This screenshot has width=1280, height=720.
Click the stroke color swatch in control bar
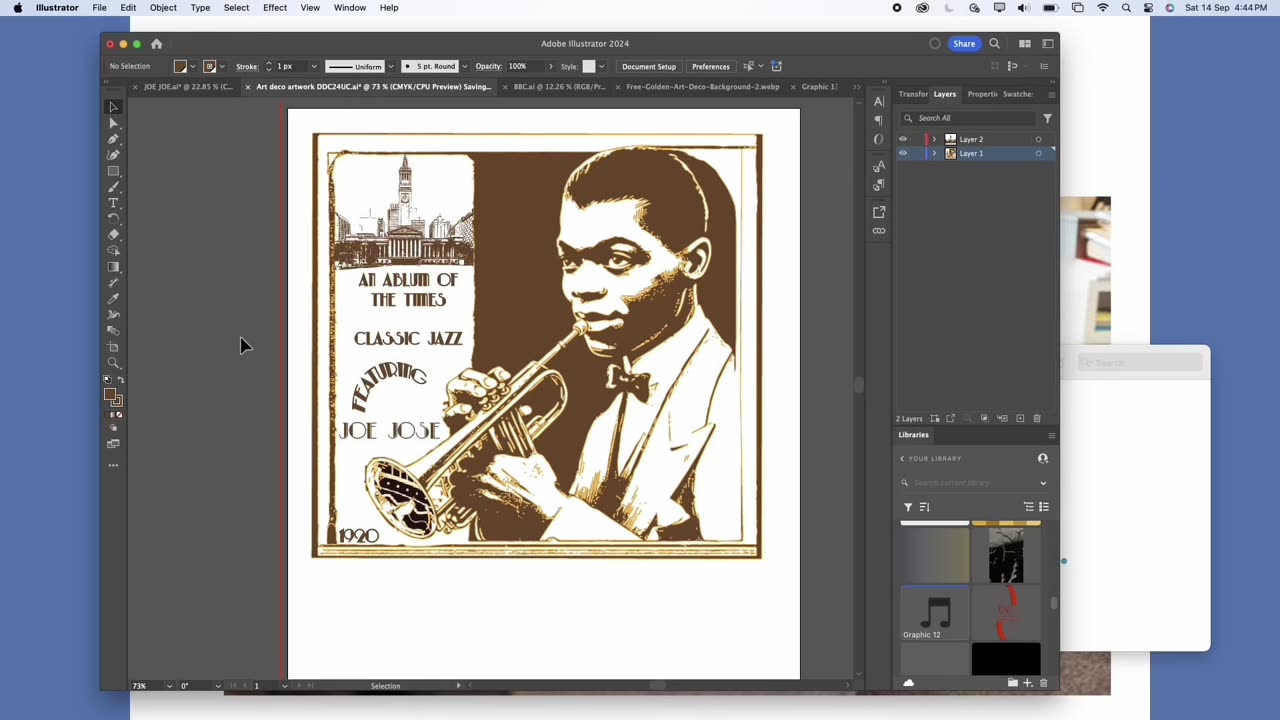click(209, 67)
